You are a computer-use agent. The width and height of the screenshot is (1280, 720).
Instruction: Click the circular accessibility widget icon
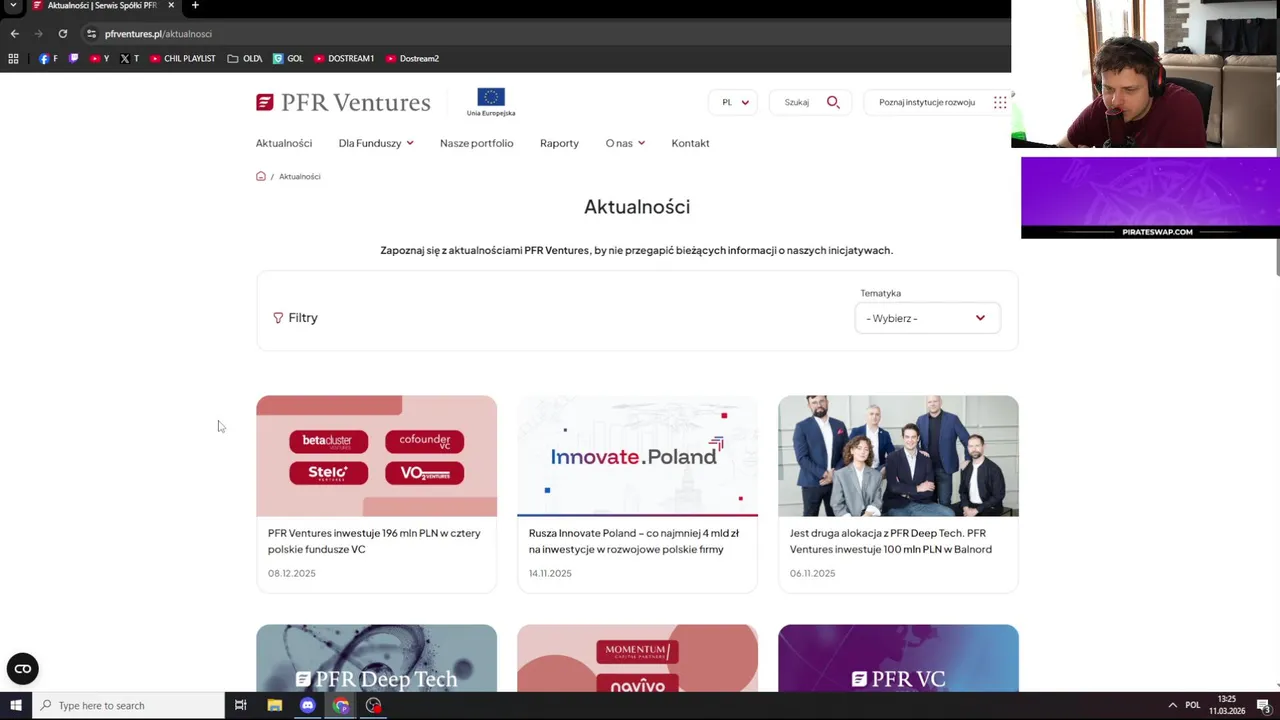click(23, 669)
